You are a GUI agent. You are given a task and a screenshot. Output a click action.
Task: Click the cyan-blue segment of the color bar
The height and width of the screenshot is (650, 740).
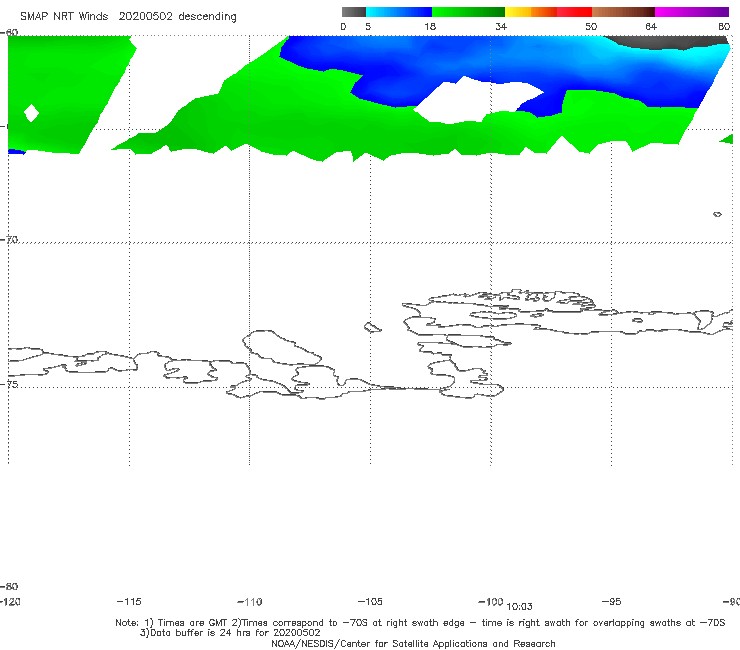tap(399, 12)
